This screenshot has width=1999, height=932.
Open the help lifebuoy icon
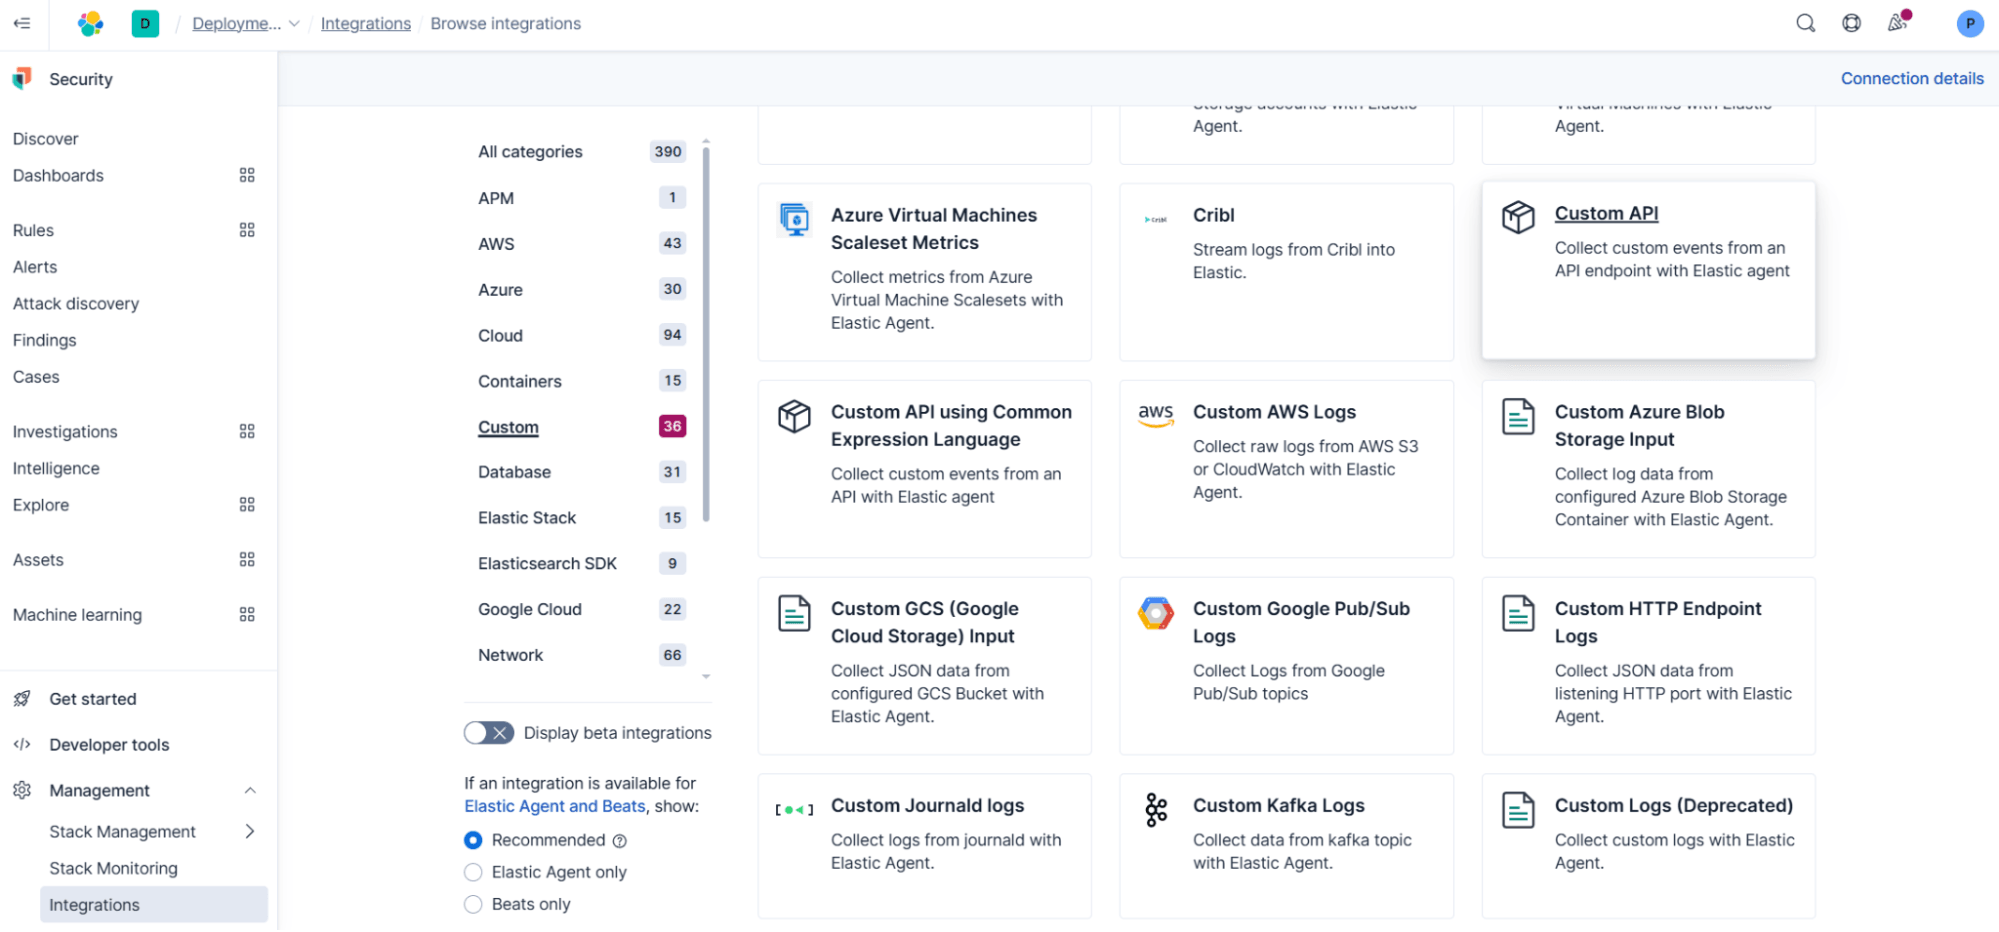(x=1851, y=23)
